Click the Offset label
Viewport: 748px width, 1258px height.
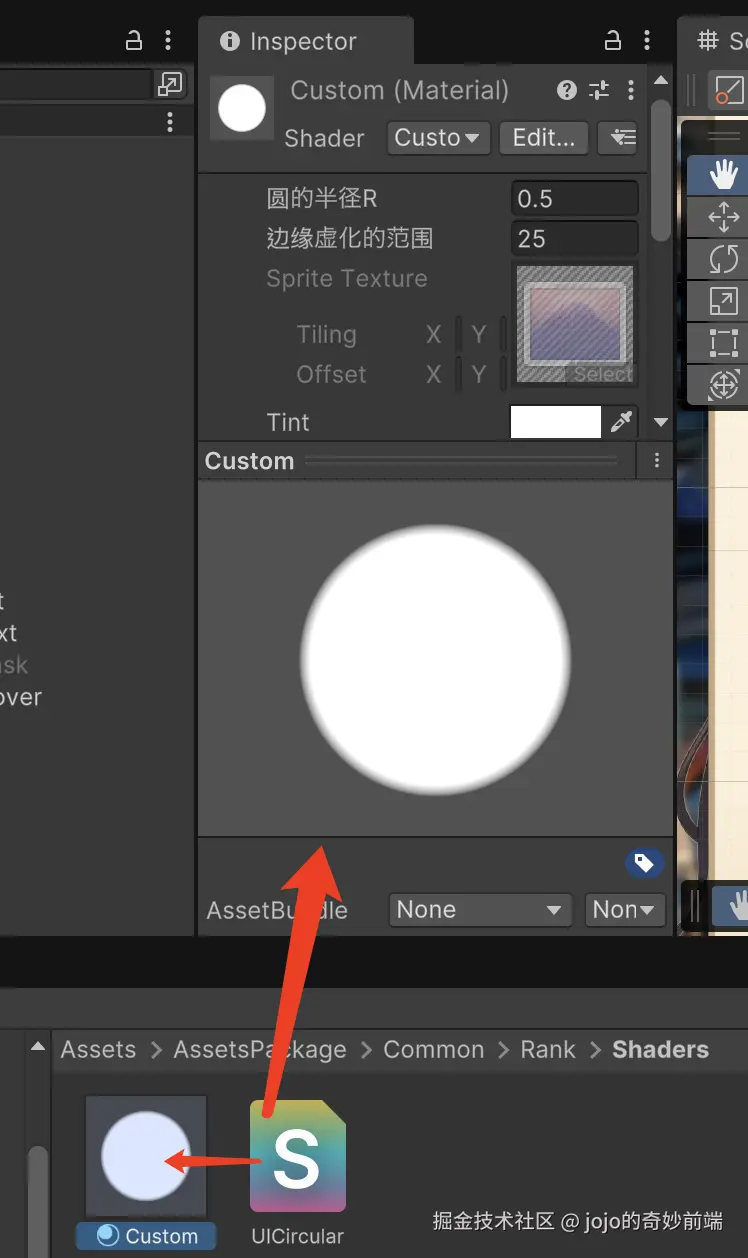click(331, 375)
